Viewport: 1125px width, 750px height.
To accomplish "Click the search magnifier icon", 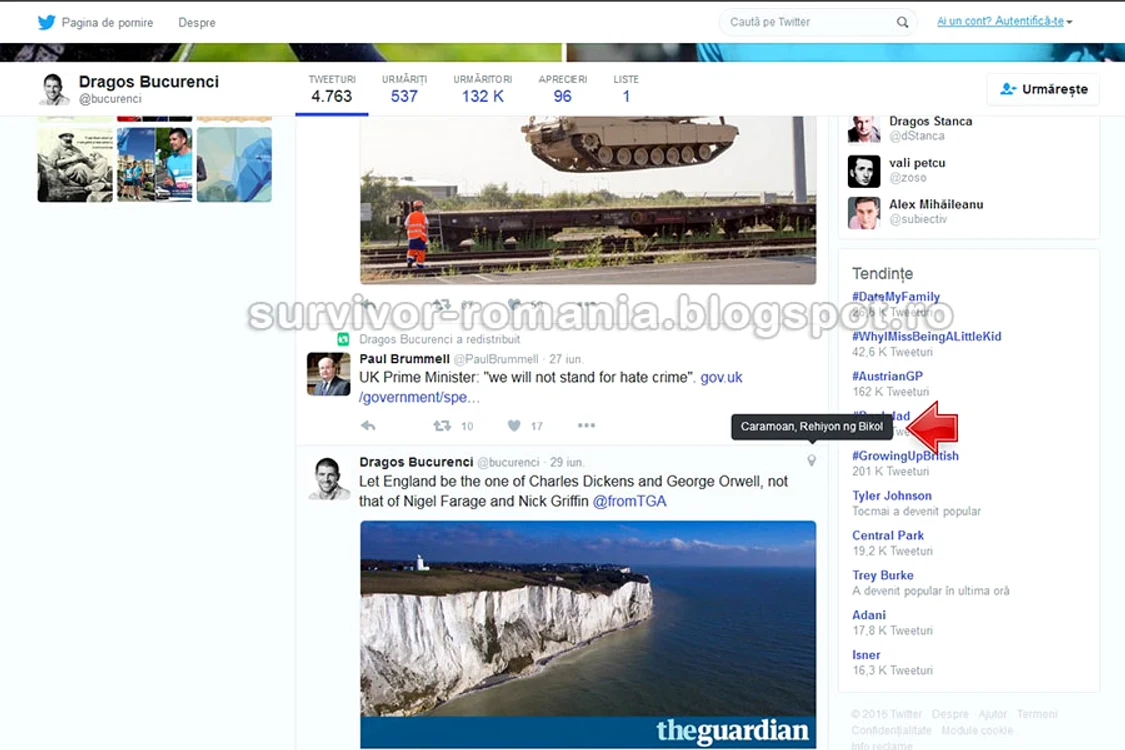I will click(x=902, y=22).
